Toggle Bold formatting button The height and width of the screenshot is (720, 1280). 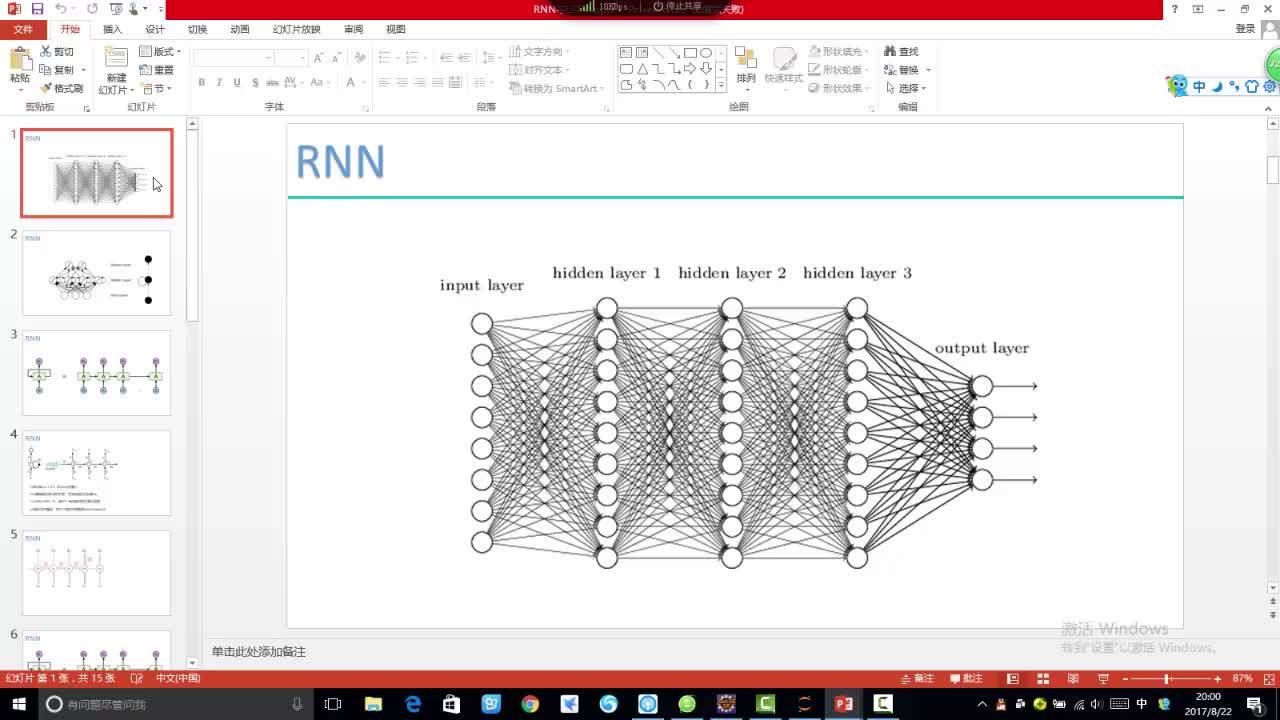(202, 83)
